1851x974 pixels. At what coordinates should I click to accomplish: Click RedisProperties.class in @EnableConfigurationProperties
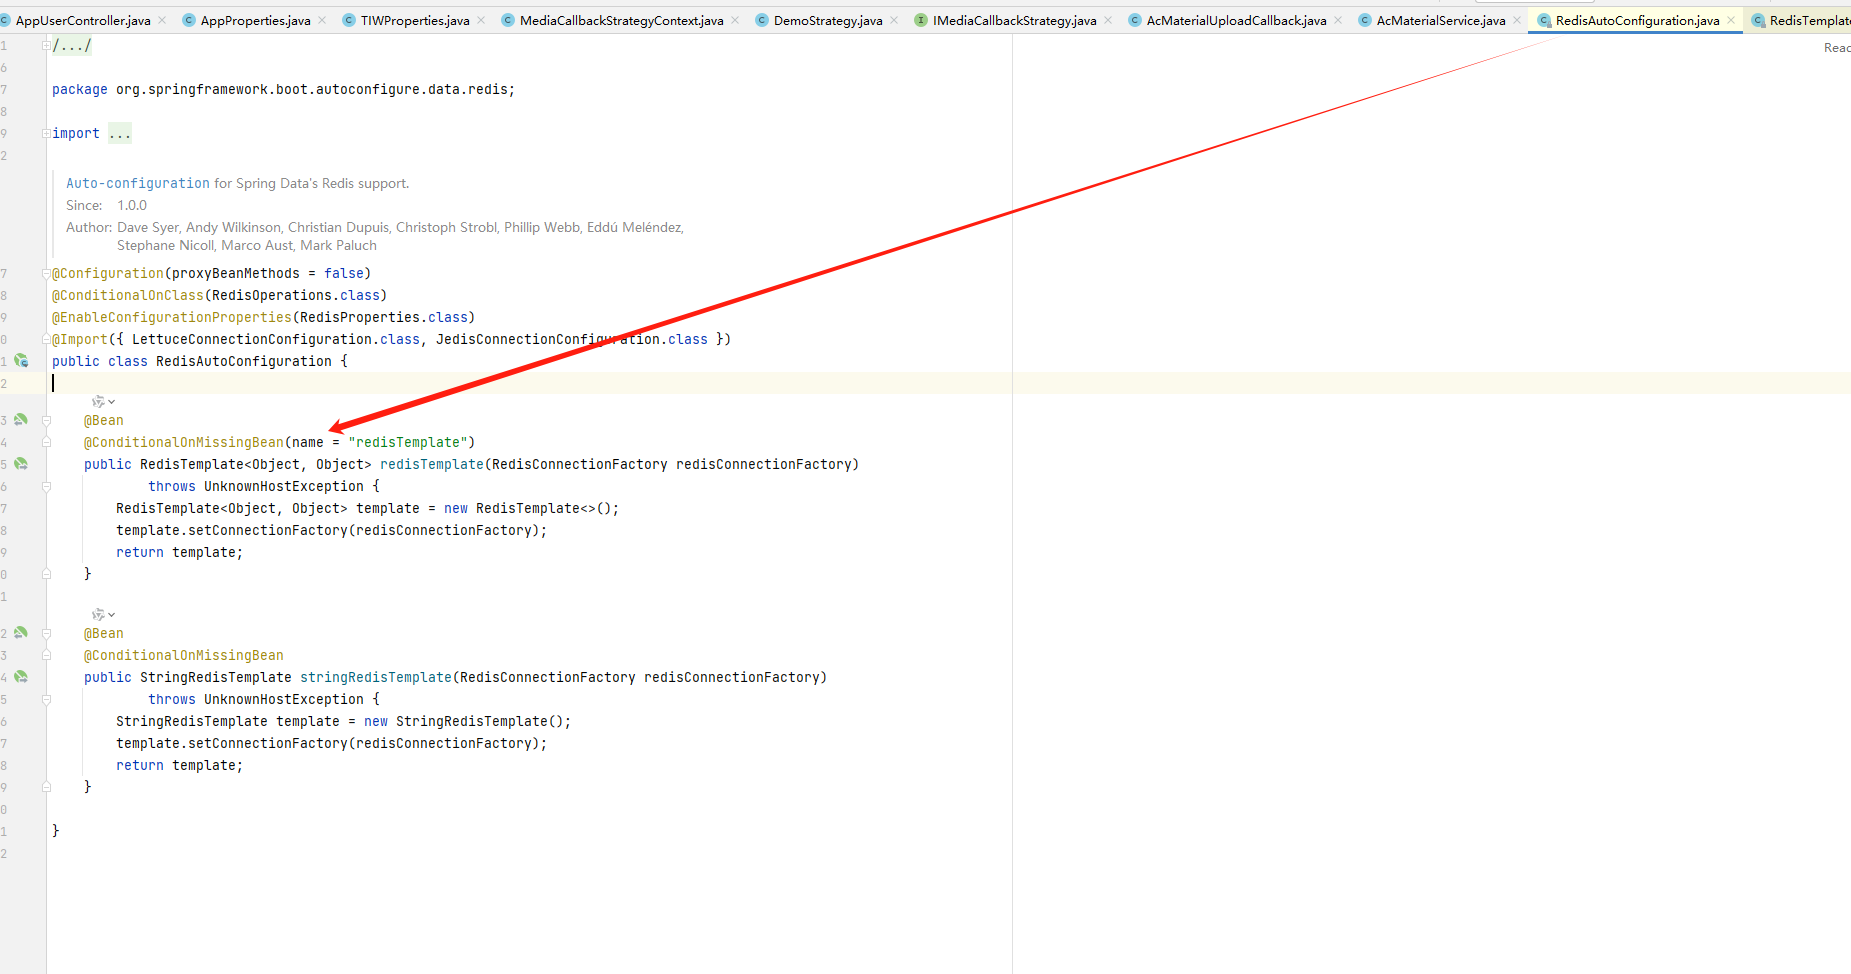[x=384, y=317]
